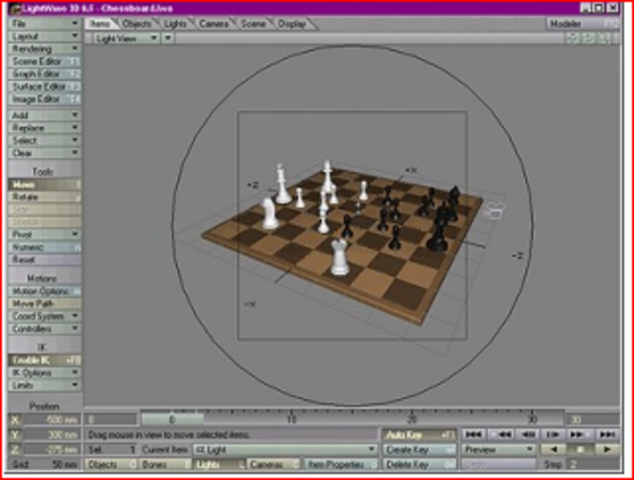
Task: Open the Controllers dropdown
Action: click(44, 329)
